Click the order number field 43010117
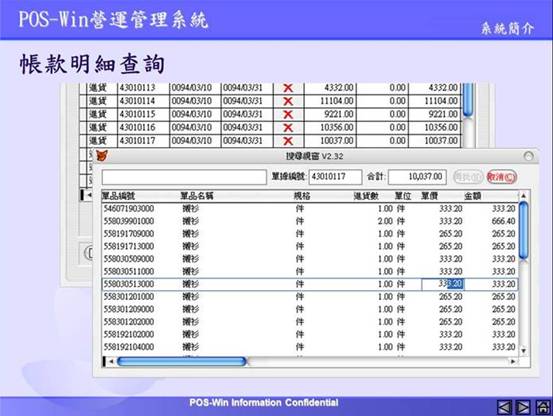Image resolution: width=553 pixels, height=416 pixels. 335,177
